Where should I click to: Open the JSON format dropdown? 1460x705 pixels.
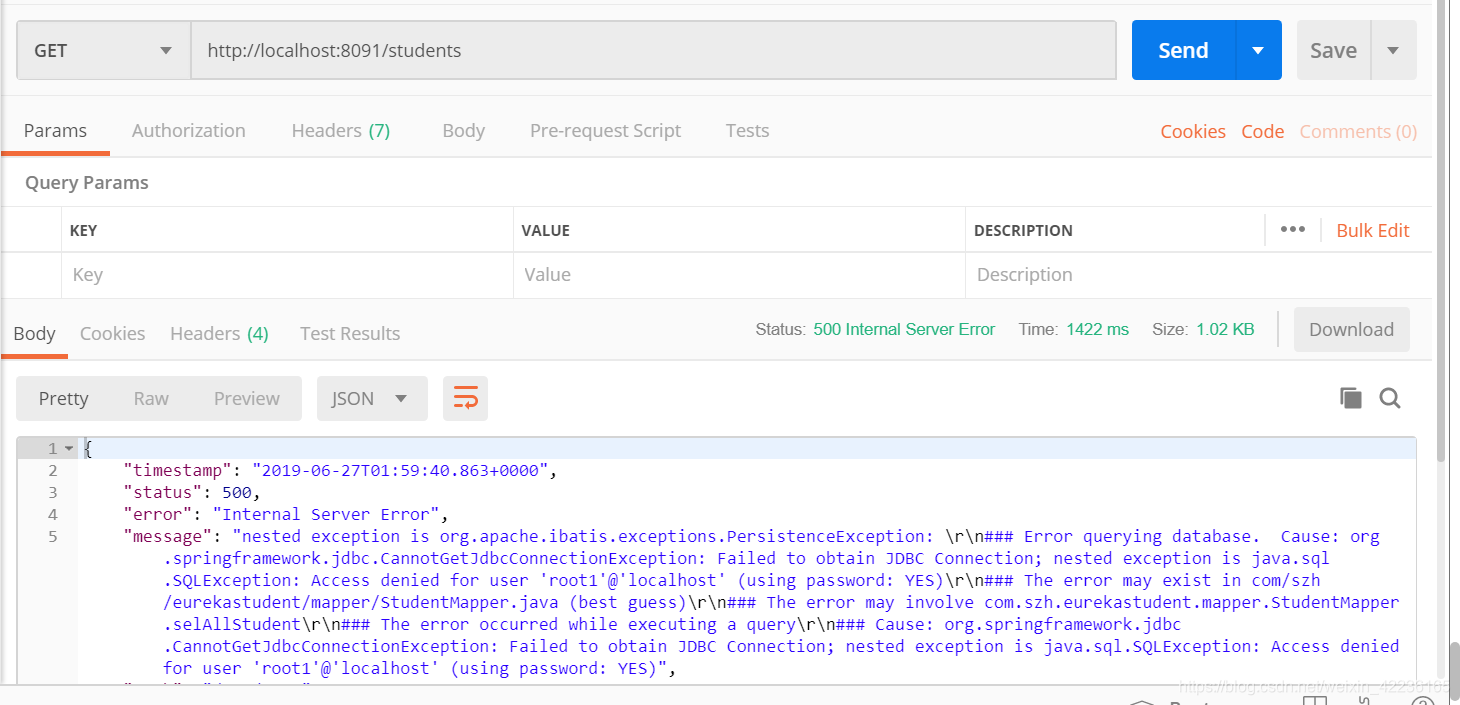click(x=372, y=398)
